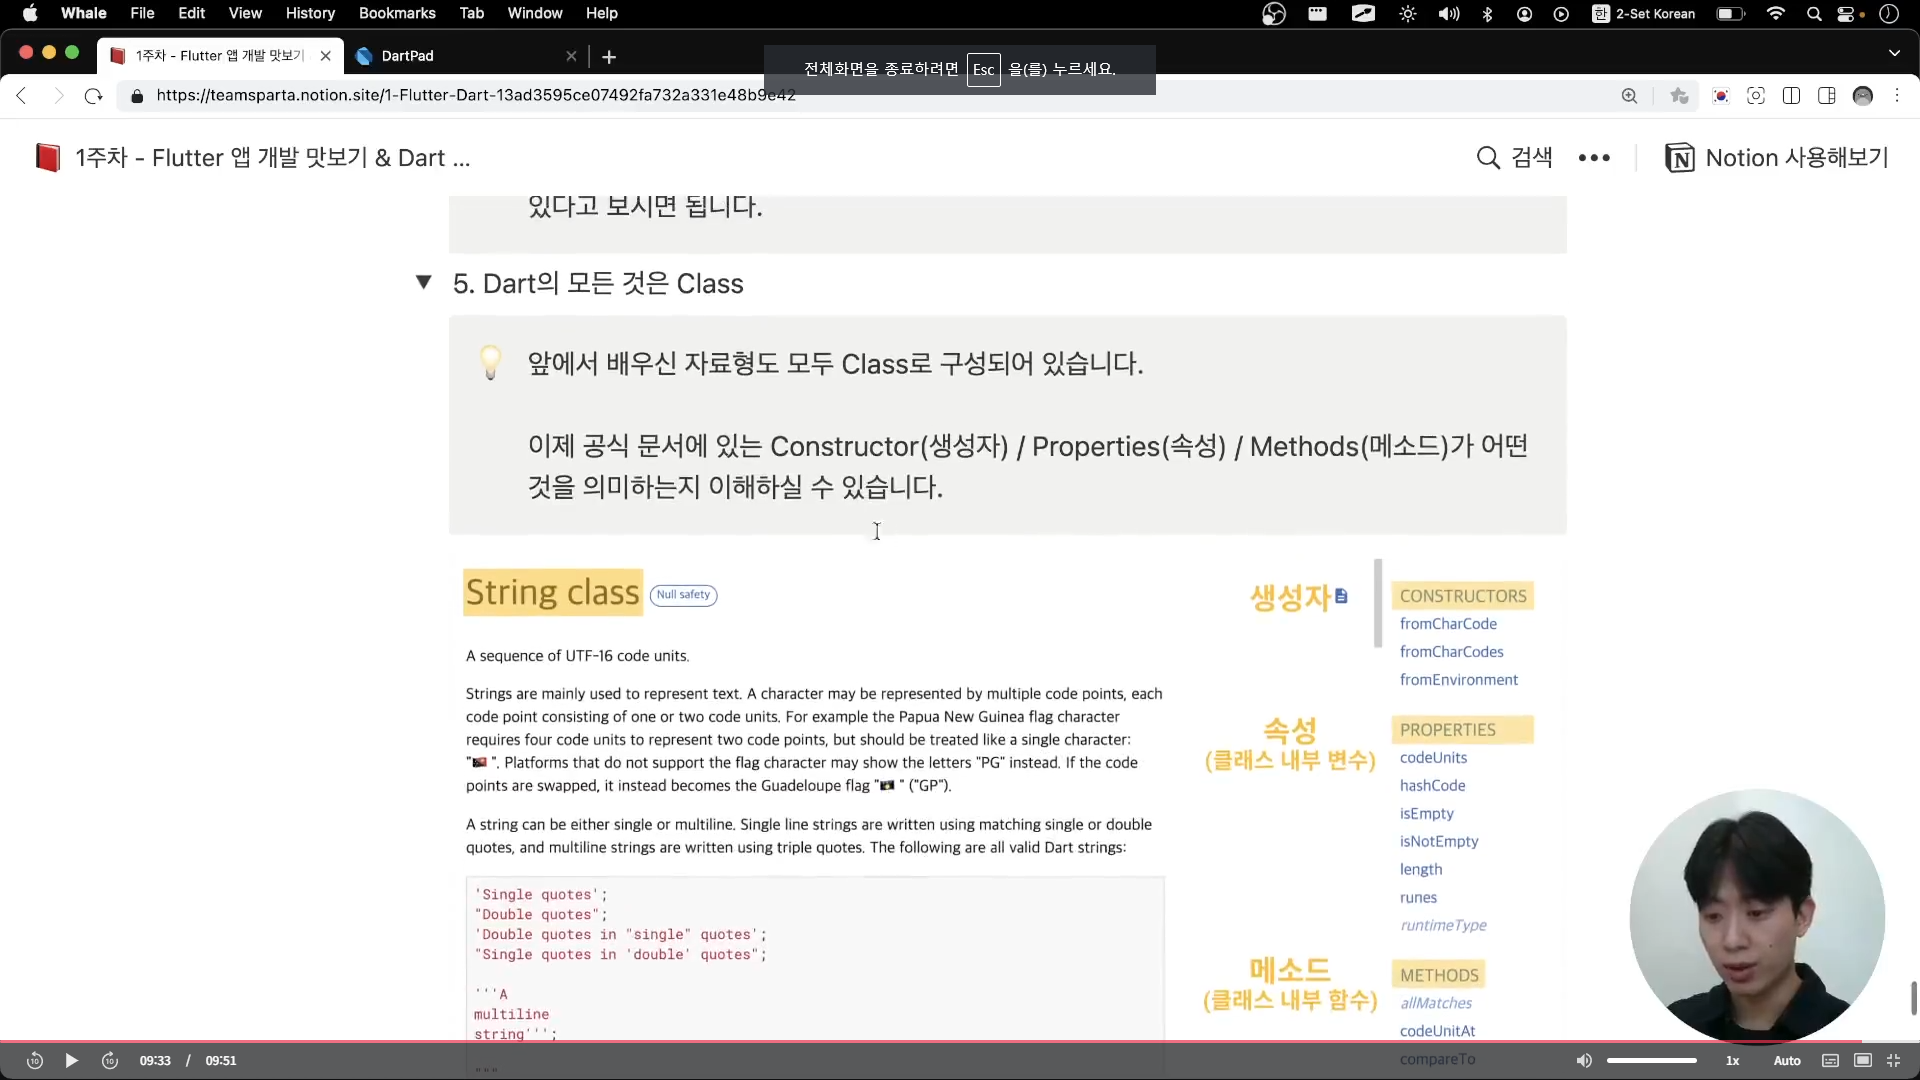Image resolution: width=1920 pixels, height=1080 pixels.
Task: Open the Window menu
Action: [x=535, y=13]
